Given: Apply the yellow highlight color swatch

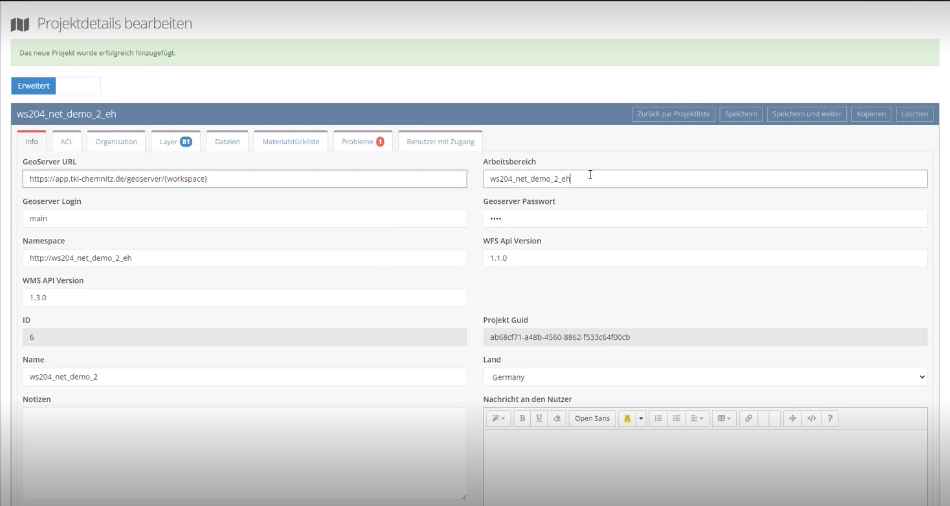Looking at the screenshot, I should coord(627,418).
